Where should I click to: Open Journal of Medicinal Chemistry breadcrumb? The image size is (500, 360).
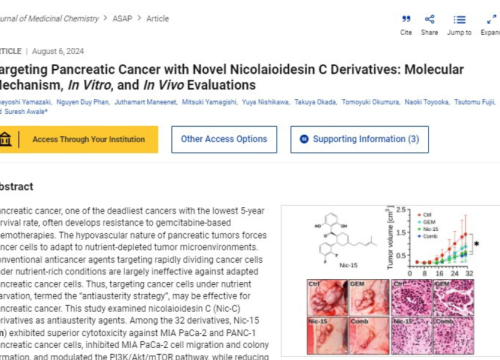[49, 18]
